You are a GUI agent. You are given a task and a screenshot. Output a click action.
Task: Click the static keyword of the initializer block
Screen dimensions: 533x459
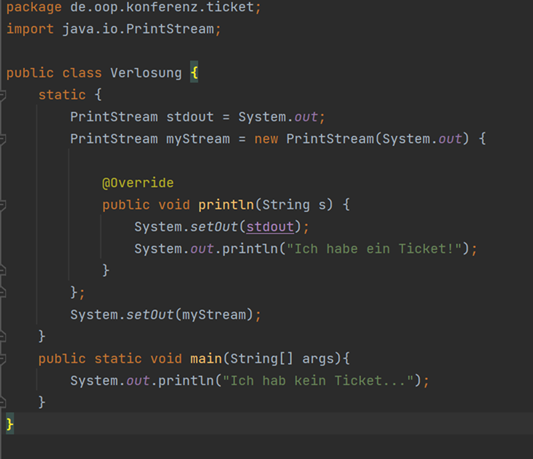click(x=62, y=95)
